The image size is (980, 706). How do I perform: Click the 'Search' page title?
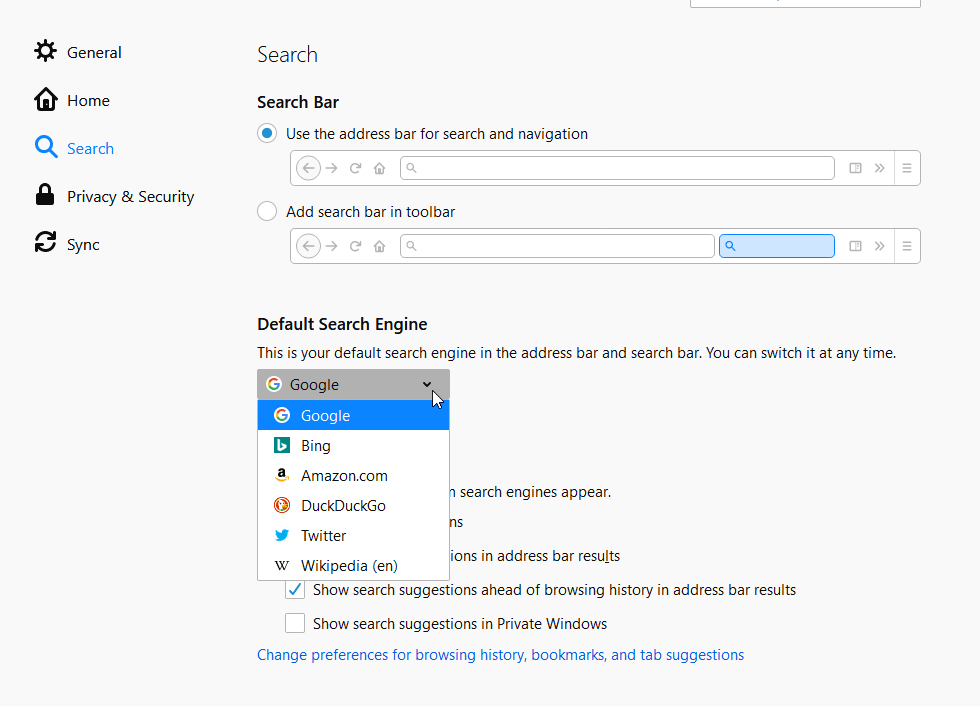pyautogui.click(x=288, y=54)
